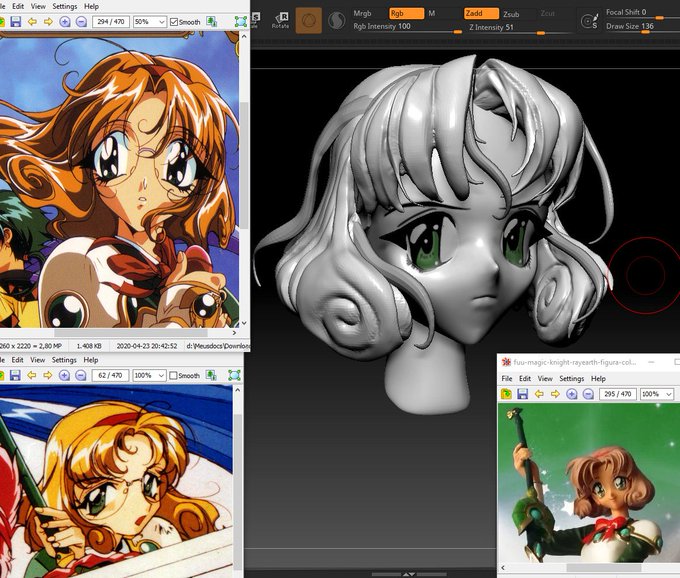The image size is (680, 578).
Task: Open Edit menu in the 62/470 viewer
Action: pyautogui.click(x=17, y=359)
